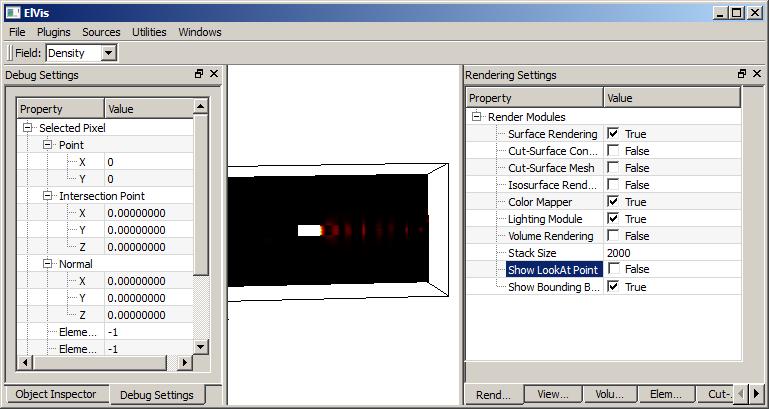Collapse the Selected Pixel tree node
The height and width of the screenshot is (409, 769).
click(27, 128)
